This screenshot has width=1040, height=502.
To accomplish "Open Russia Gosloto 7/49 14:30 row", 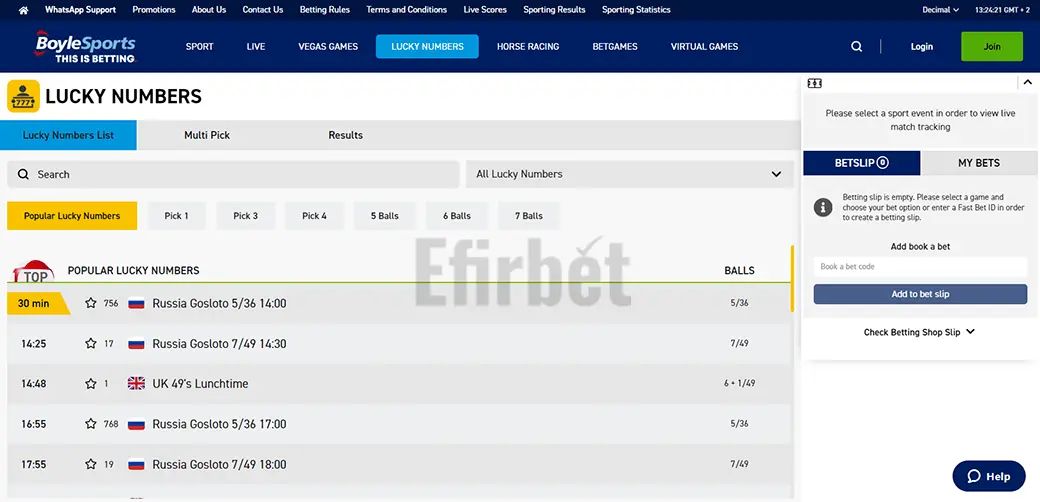I will pyautogui.click(x=399, y=344).
